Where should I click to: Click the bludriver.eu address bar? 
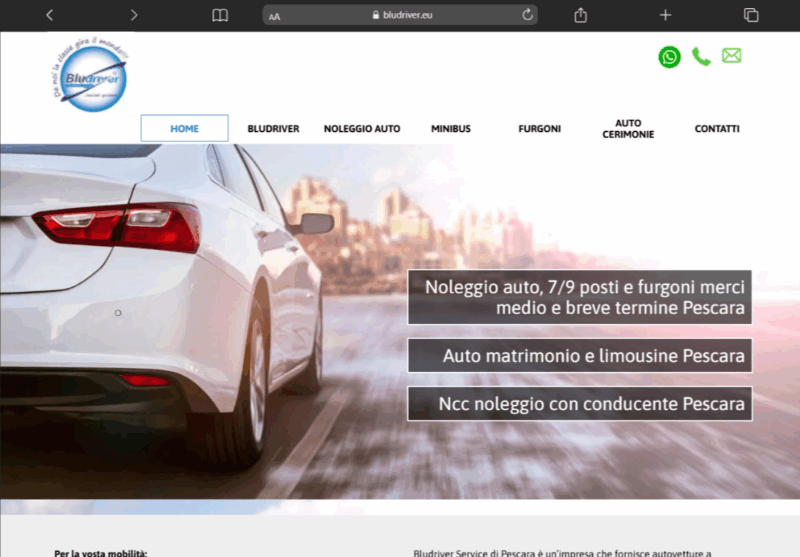click(x=400, y=15)
